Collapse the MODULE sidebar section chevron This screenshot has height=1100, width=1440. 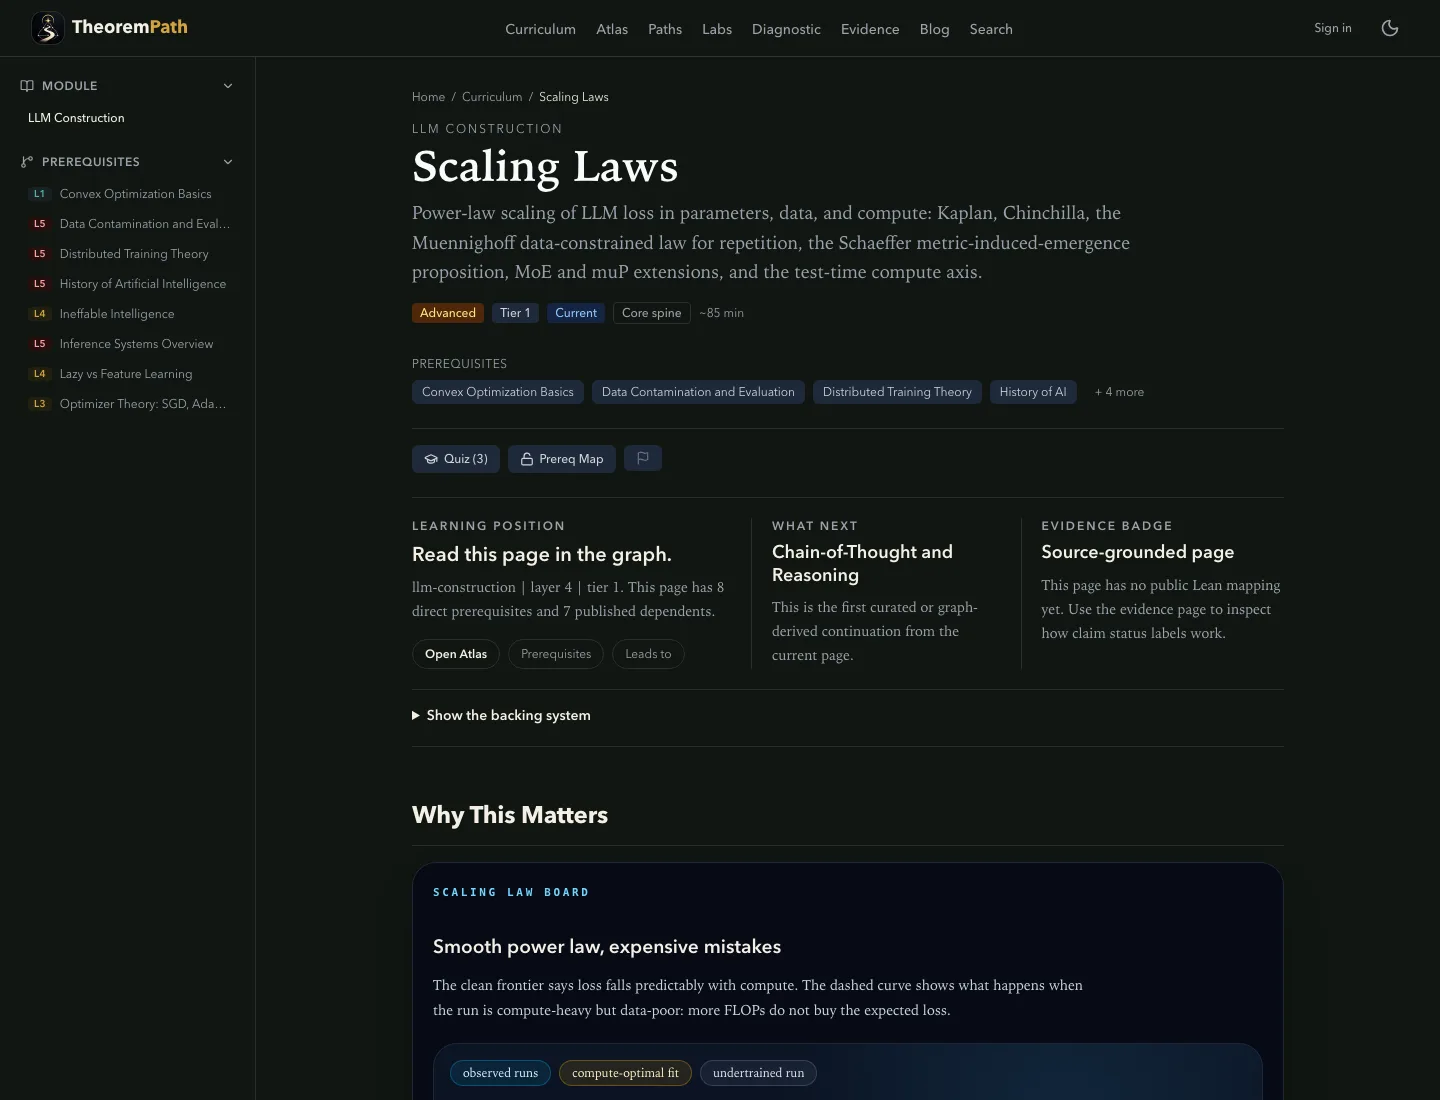(228, 86)
